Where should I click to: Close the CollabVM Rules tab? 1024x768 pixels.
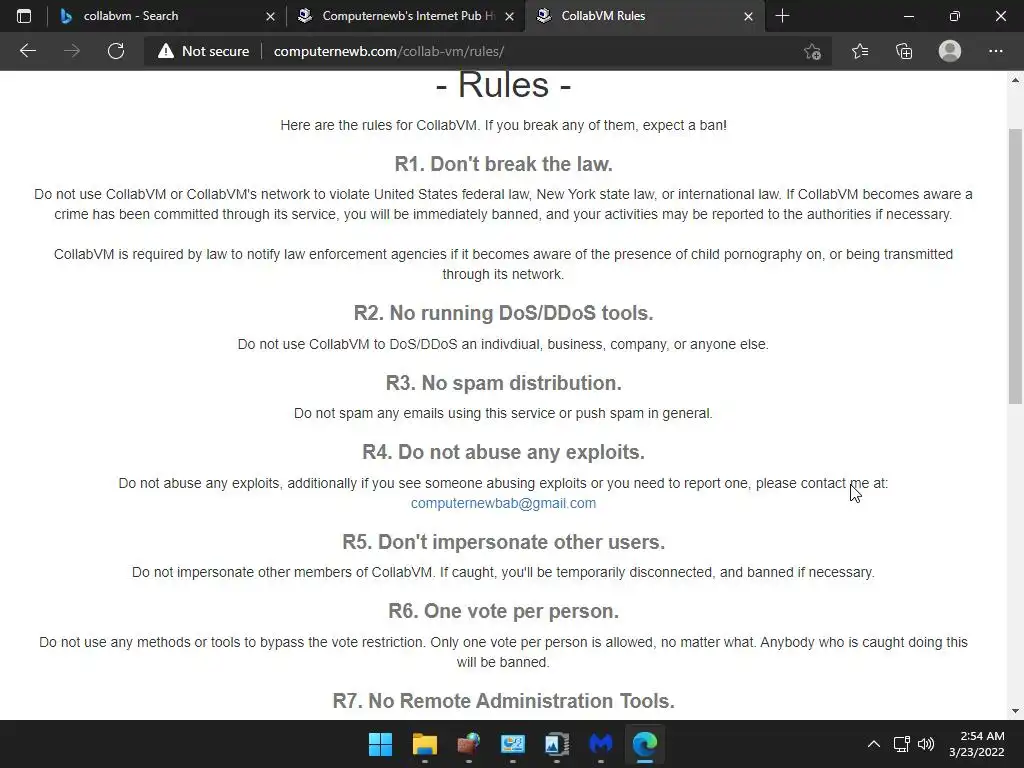(x=748, y=16)
